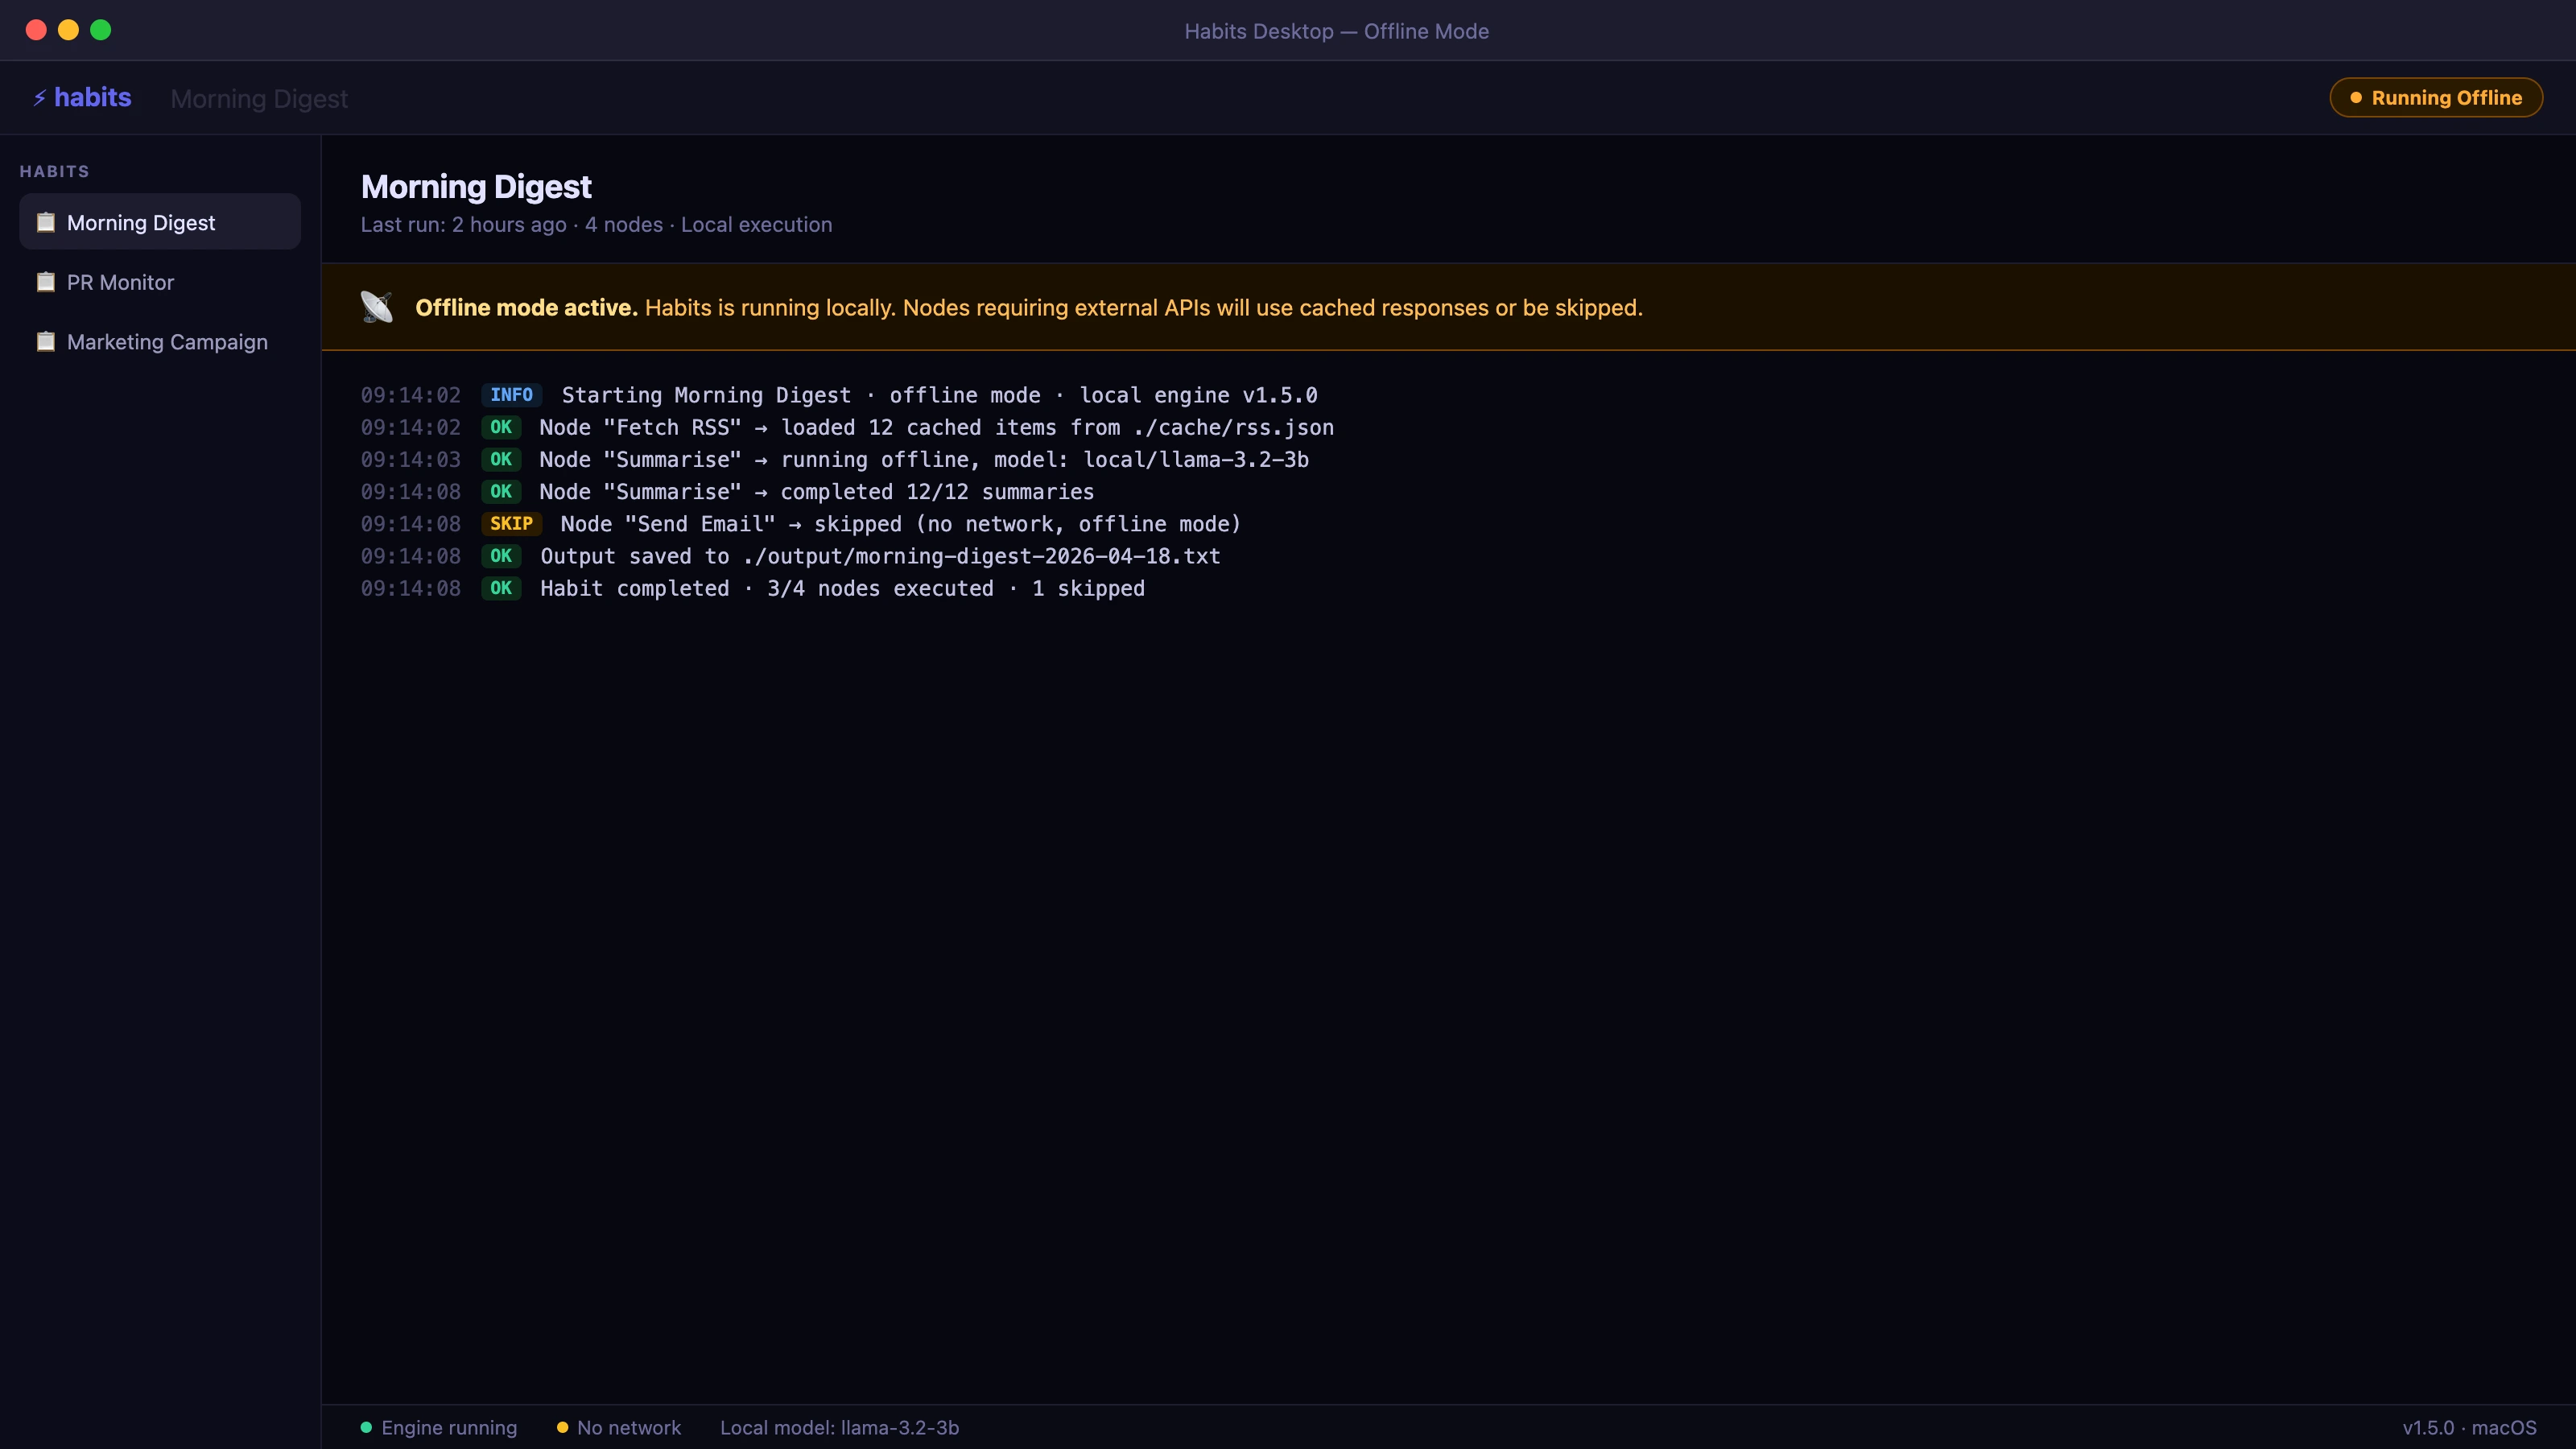
Task: Click log line 'completed 12/12 summaries'
Action: click(817, 491)
